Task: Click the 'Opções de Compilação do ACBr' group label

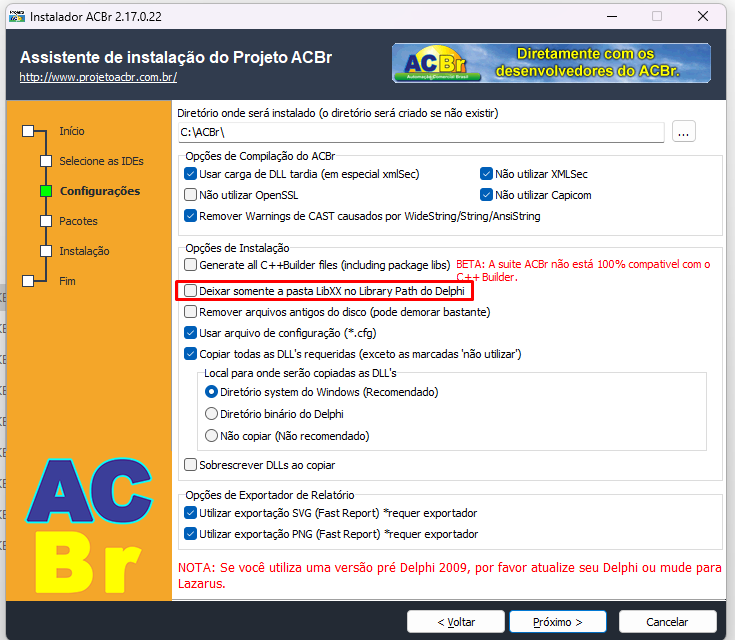Action: point(260,156)
